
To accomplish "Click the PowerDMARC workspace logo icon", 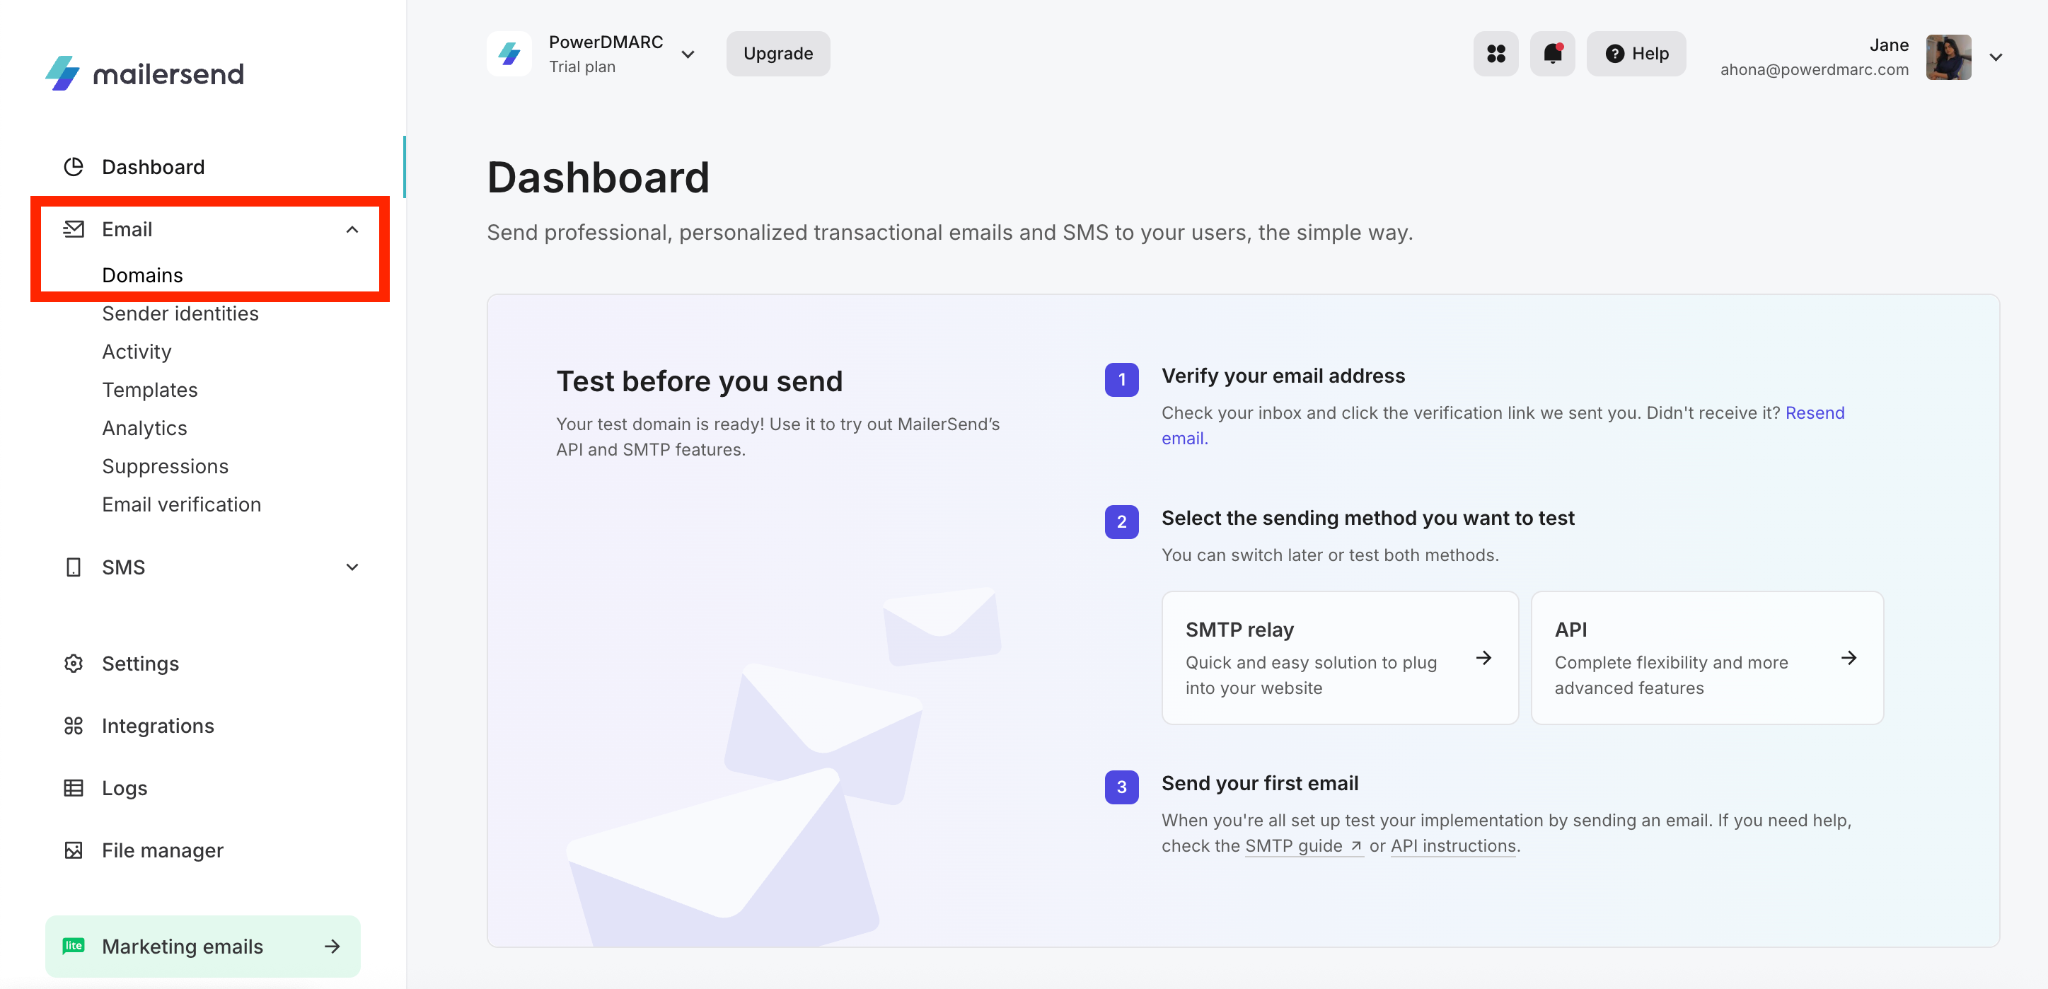I will (x=510, y=54).
